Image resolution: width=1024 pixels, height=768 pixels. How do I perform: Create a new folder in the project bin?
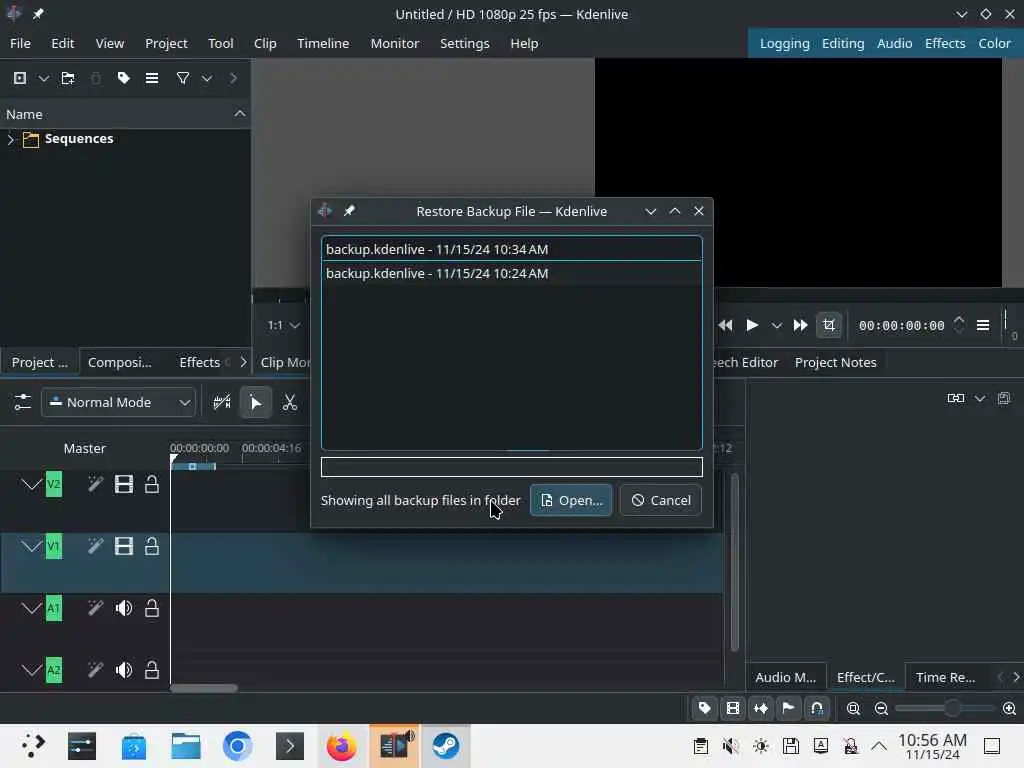coord(68,78)
